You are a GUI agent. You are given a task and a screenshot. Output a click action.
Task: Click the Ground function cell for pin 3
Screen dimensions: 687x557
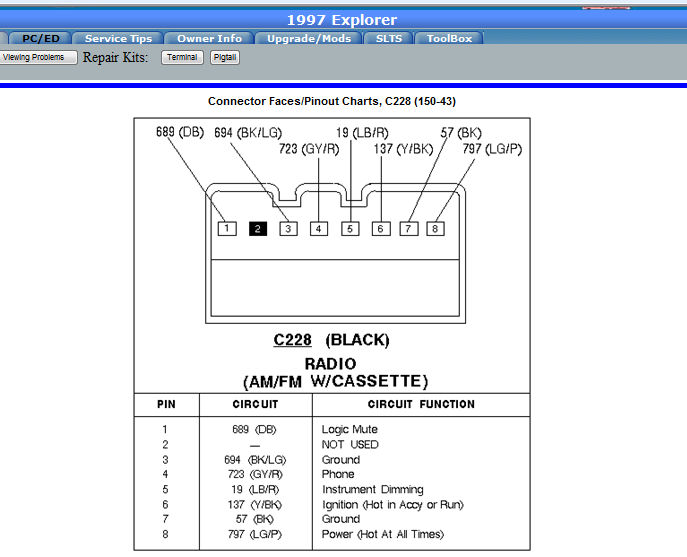(x=341, y=460)
